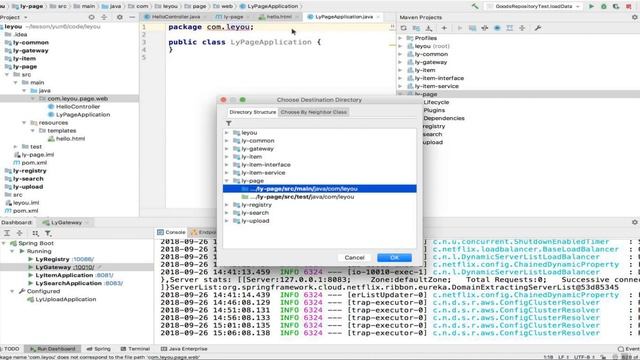
Task: Expand ly-registry node in destination dialog
Action: [227, 204]
